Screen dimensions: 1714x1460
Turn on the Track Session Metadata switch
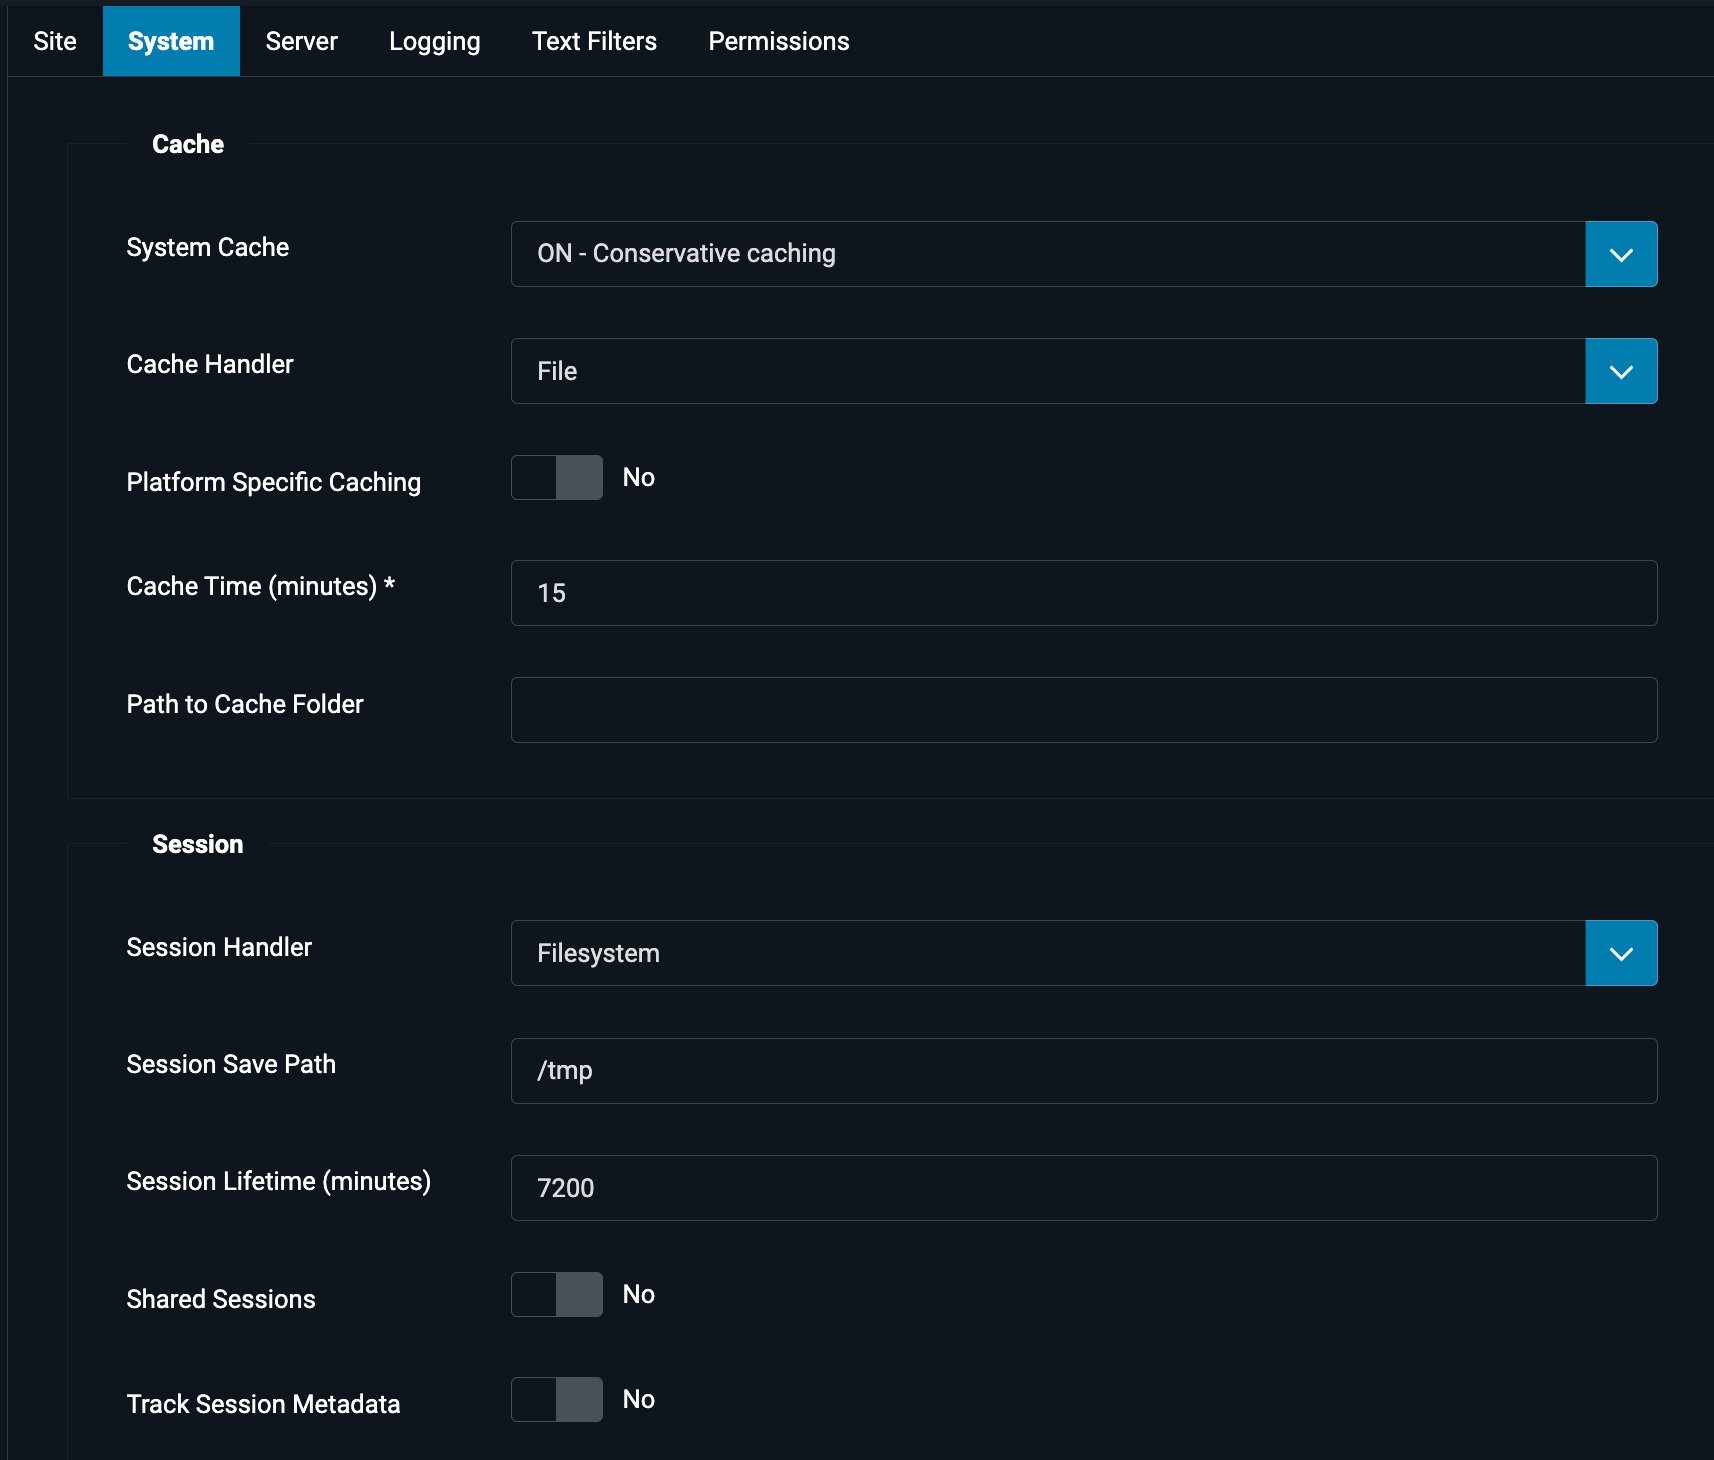pos(557,1400)
